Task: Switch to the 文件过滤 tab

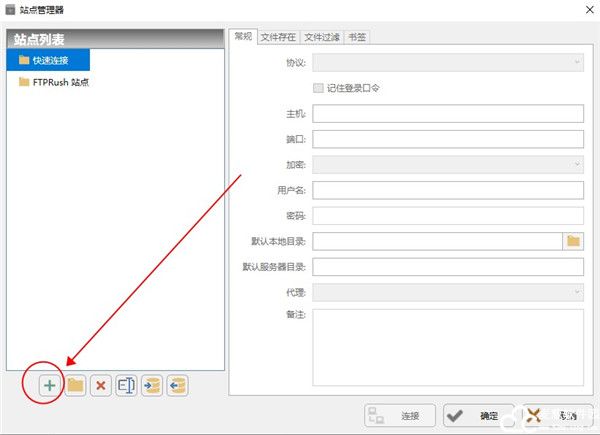Action: point(322,38)
